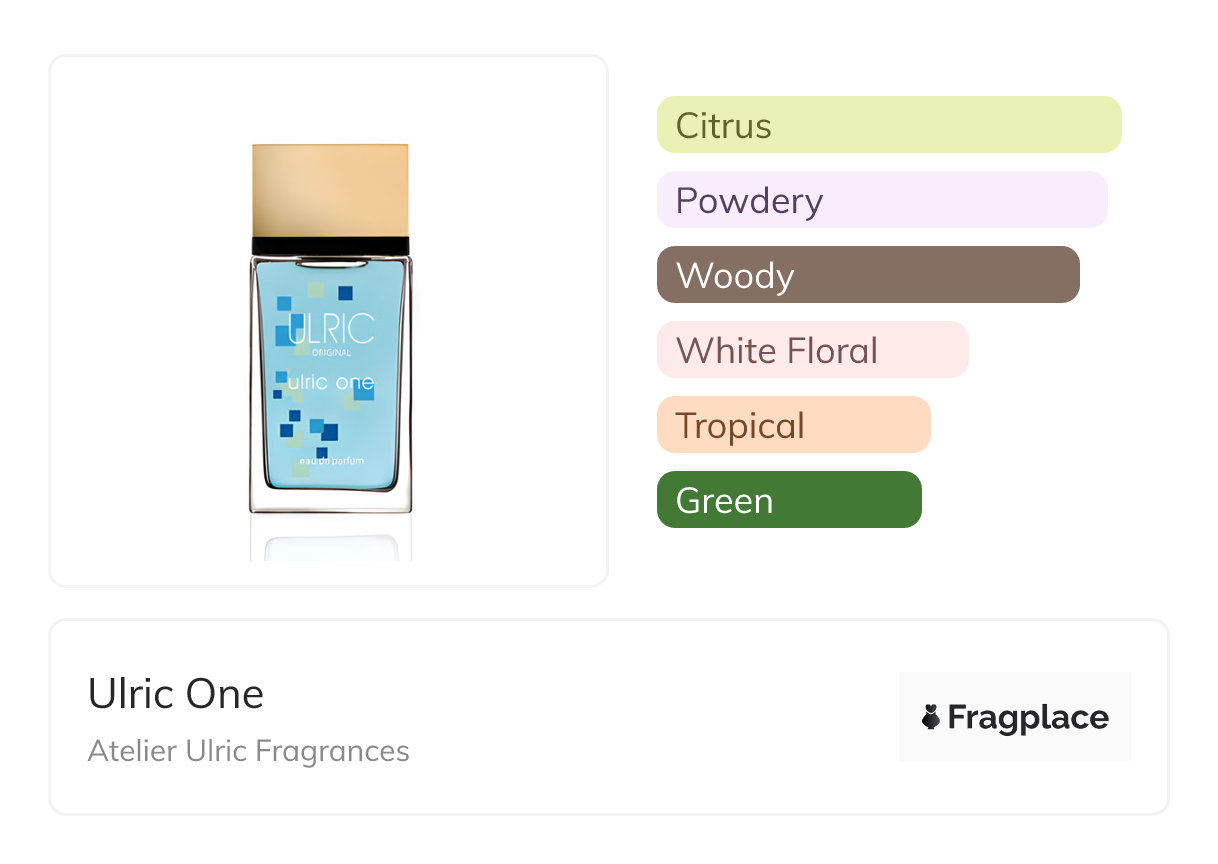Click the gold cap of the bottle
Screen dimensions: 1218x864
pyautogui.click(x=330, y=190)
